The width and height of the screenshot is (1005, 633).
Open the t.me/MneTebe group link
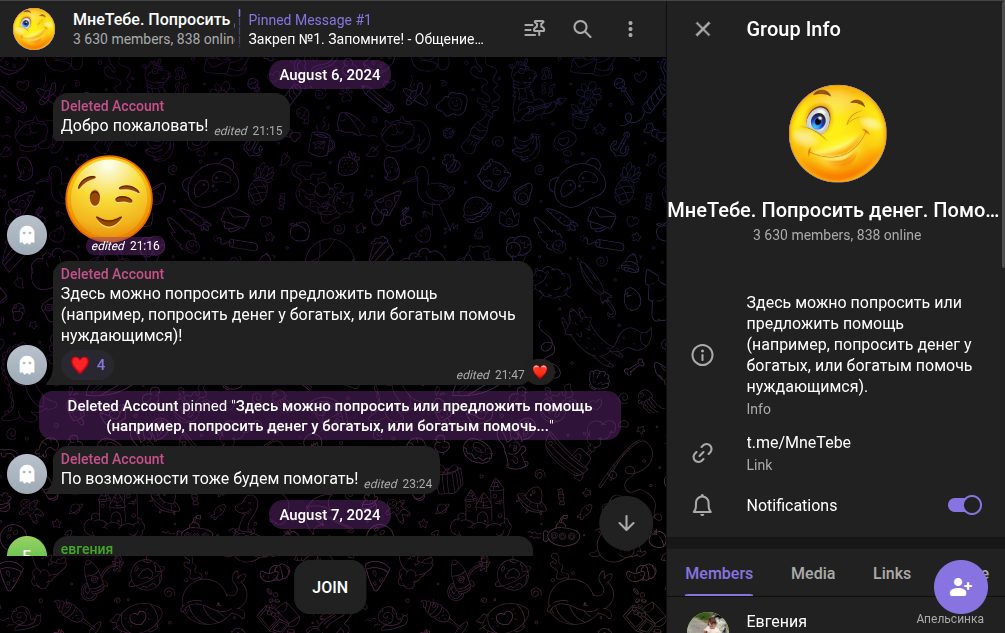(x=798, y=442)
